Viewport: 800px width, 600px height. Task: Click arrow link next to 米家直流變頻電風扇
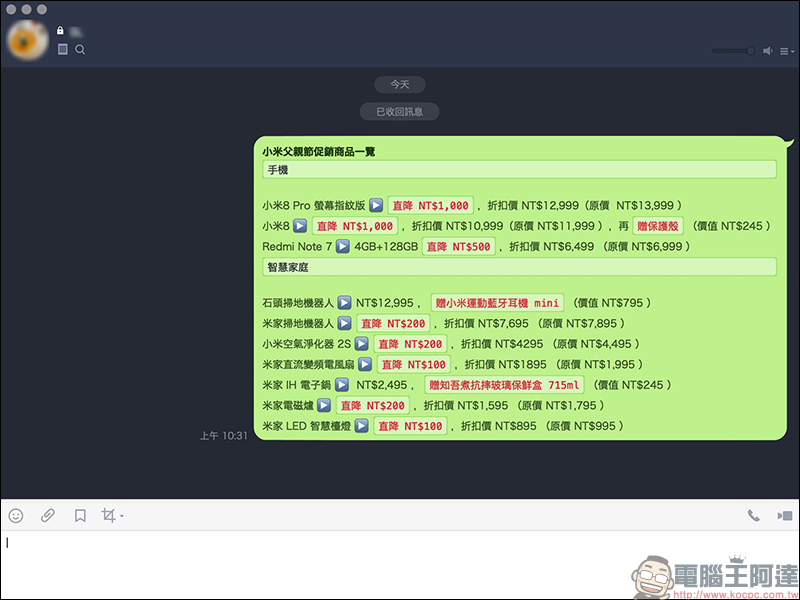365,364
